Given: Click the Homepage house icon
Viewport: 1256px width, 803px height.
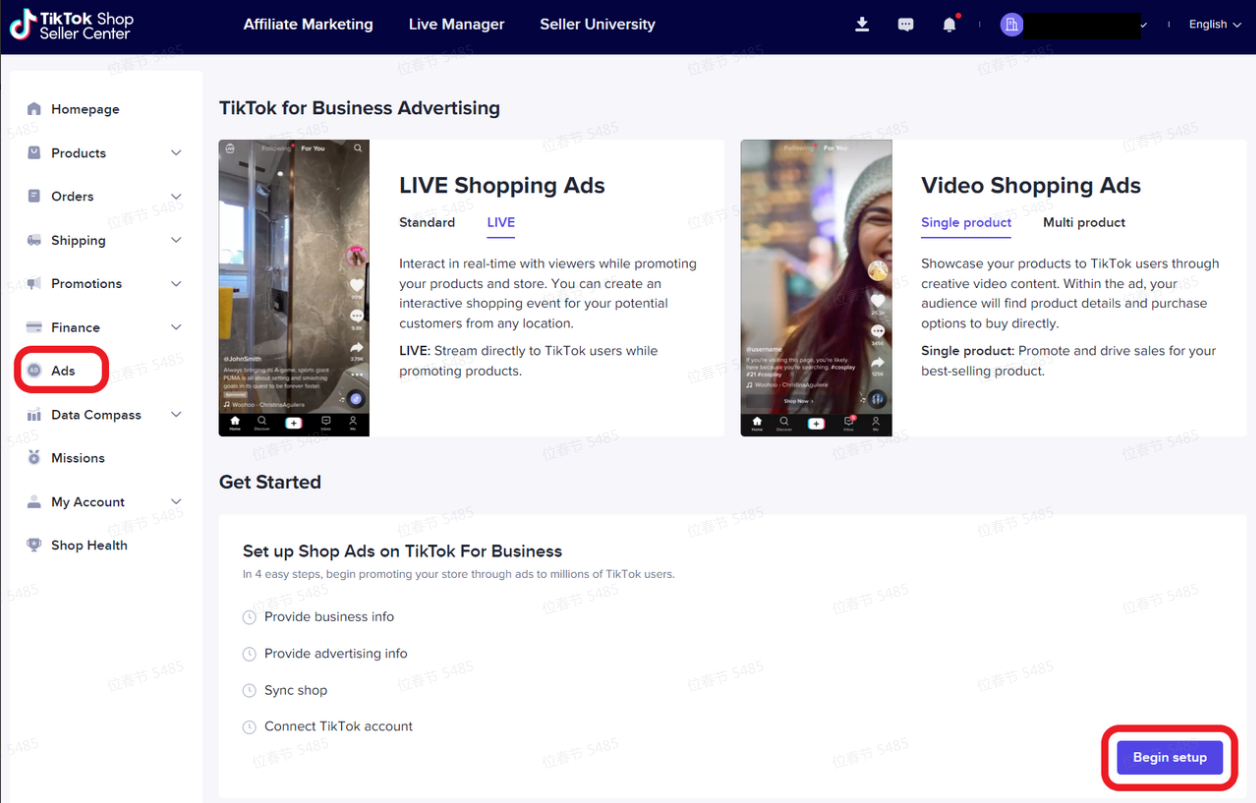Looking at the screenshot, I should pyautogui.click(x=34, y=109).
